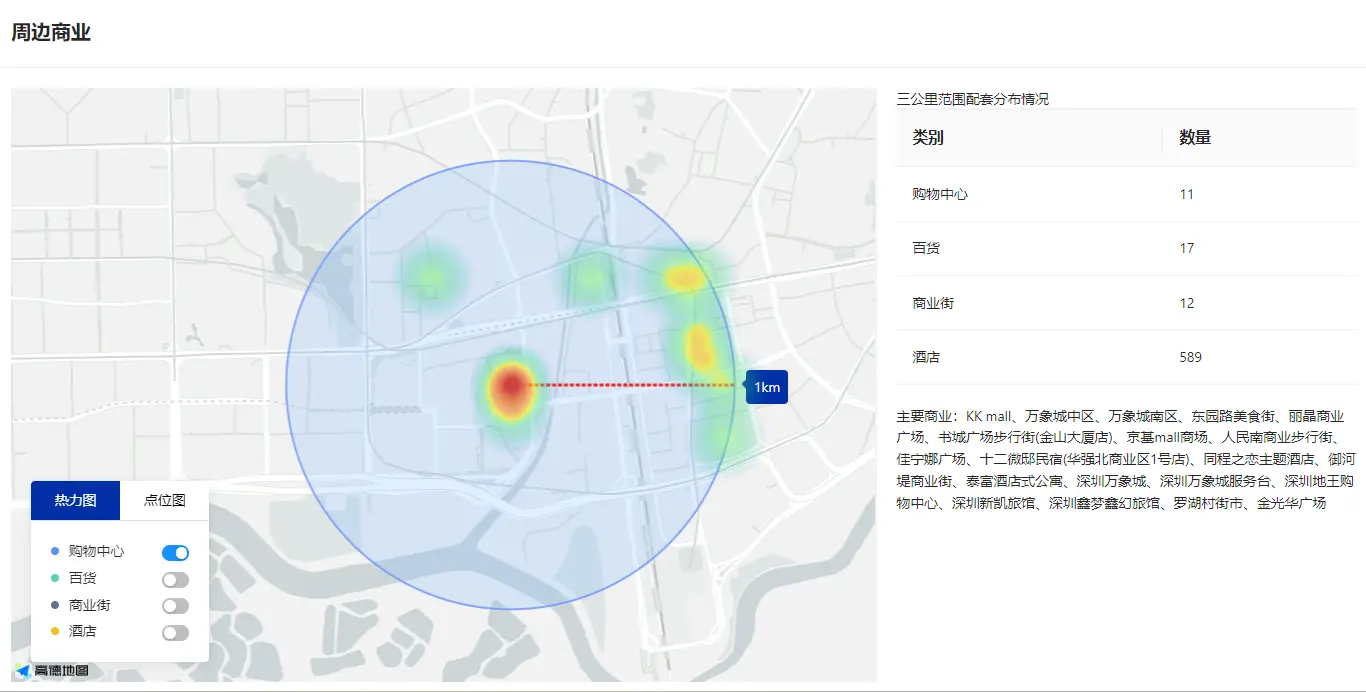Click the 三公里范围配套分布情况 caption
The width and height of the screenshot is (1366, 692).
click(x=973, y=99)
